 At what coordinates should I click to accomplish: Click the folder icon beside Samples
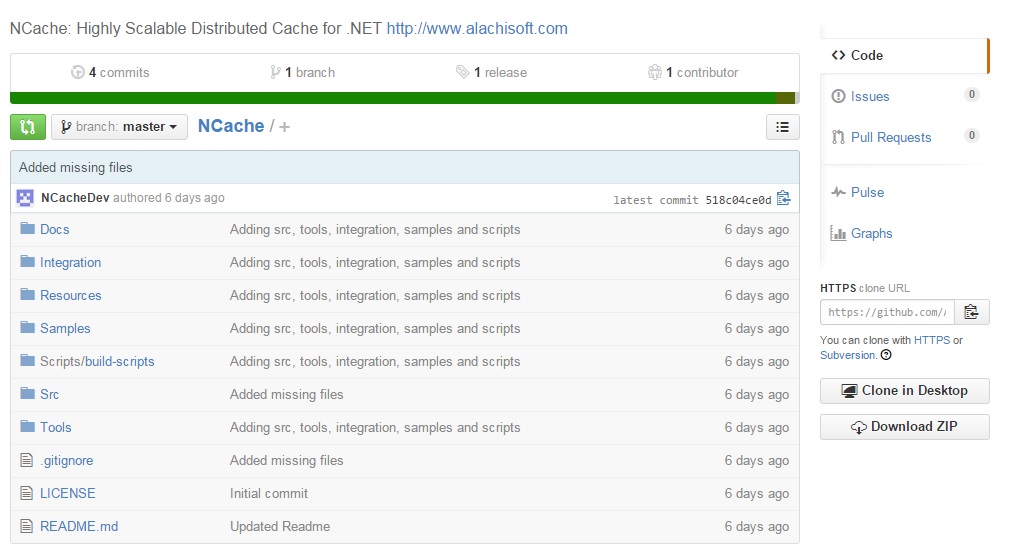pyautogui.click(x=27, y=327)
